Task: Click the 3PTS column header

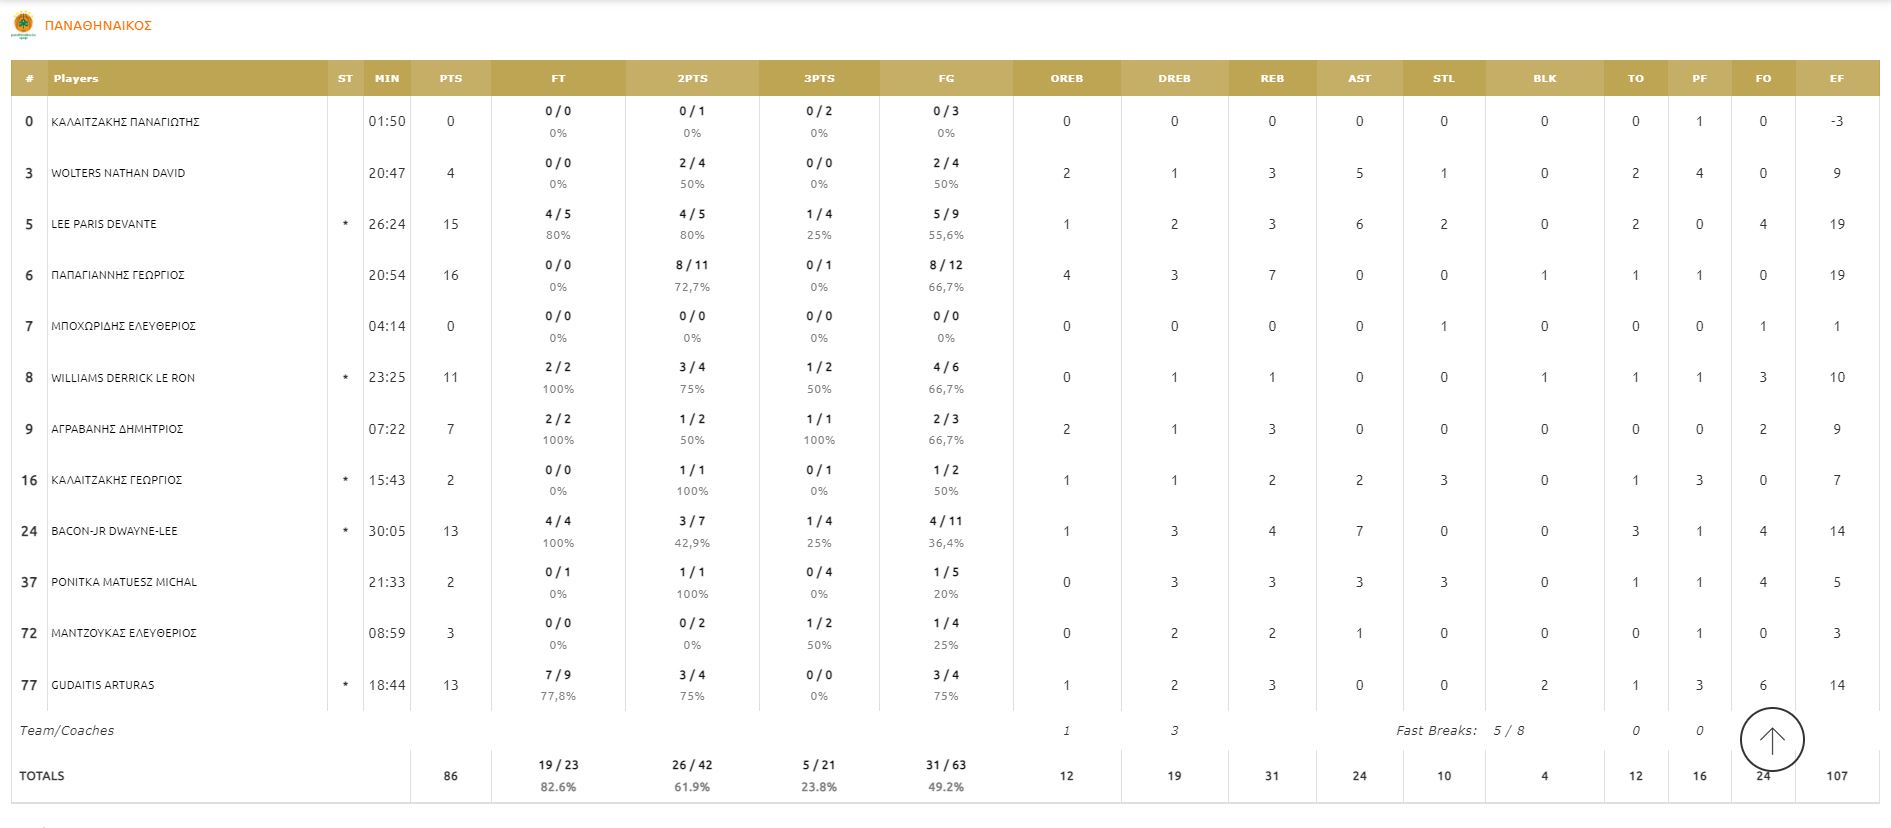Action: point(819,78)
